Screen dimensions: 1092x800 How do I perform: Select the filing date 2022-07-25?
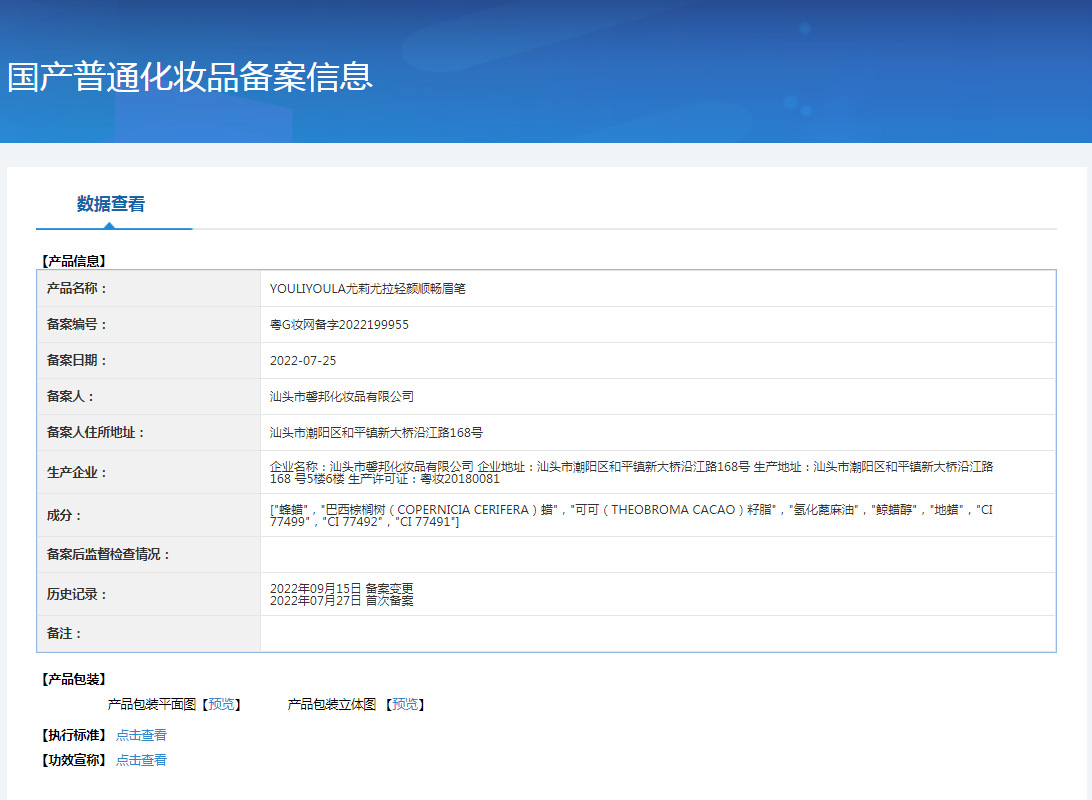303,361
